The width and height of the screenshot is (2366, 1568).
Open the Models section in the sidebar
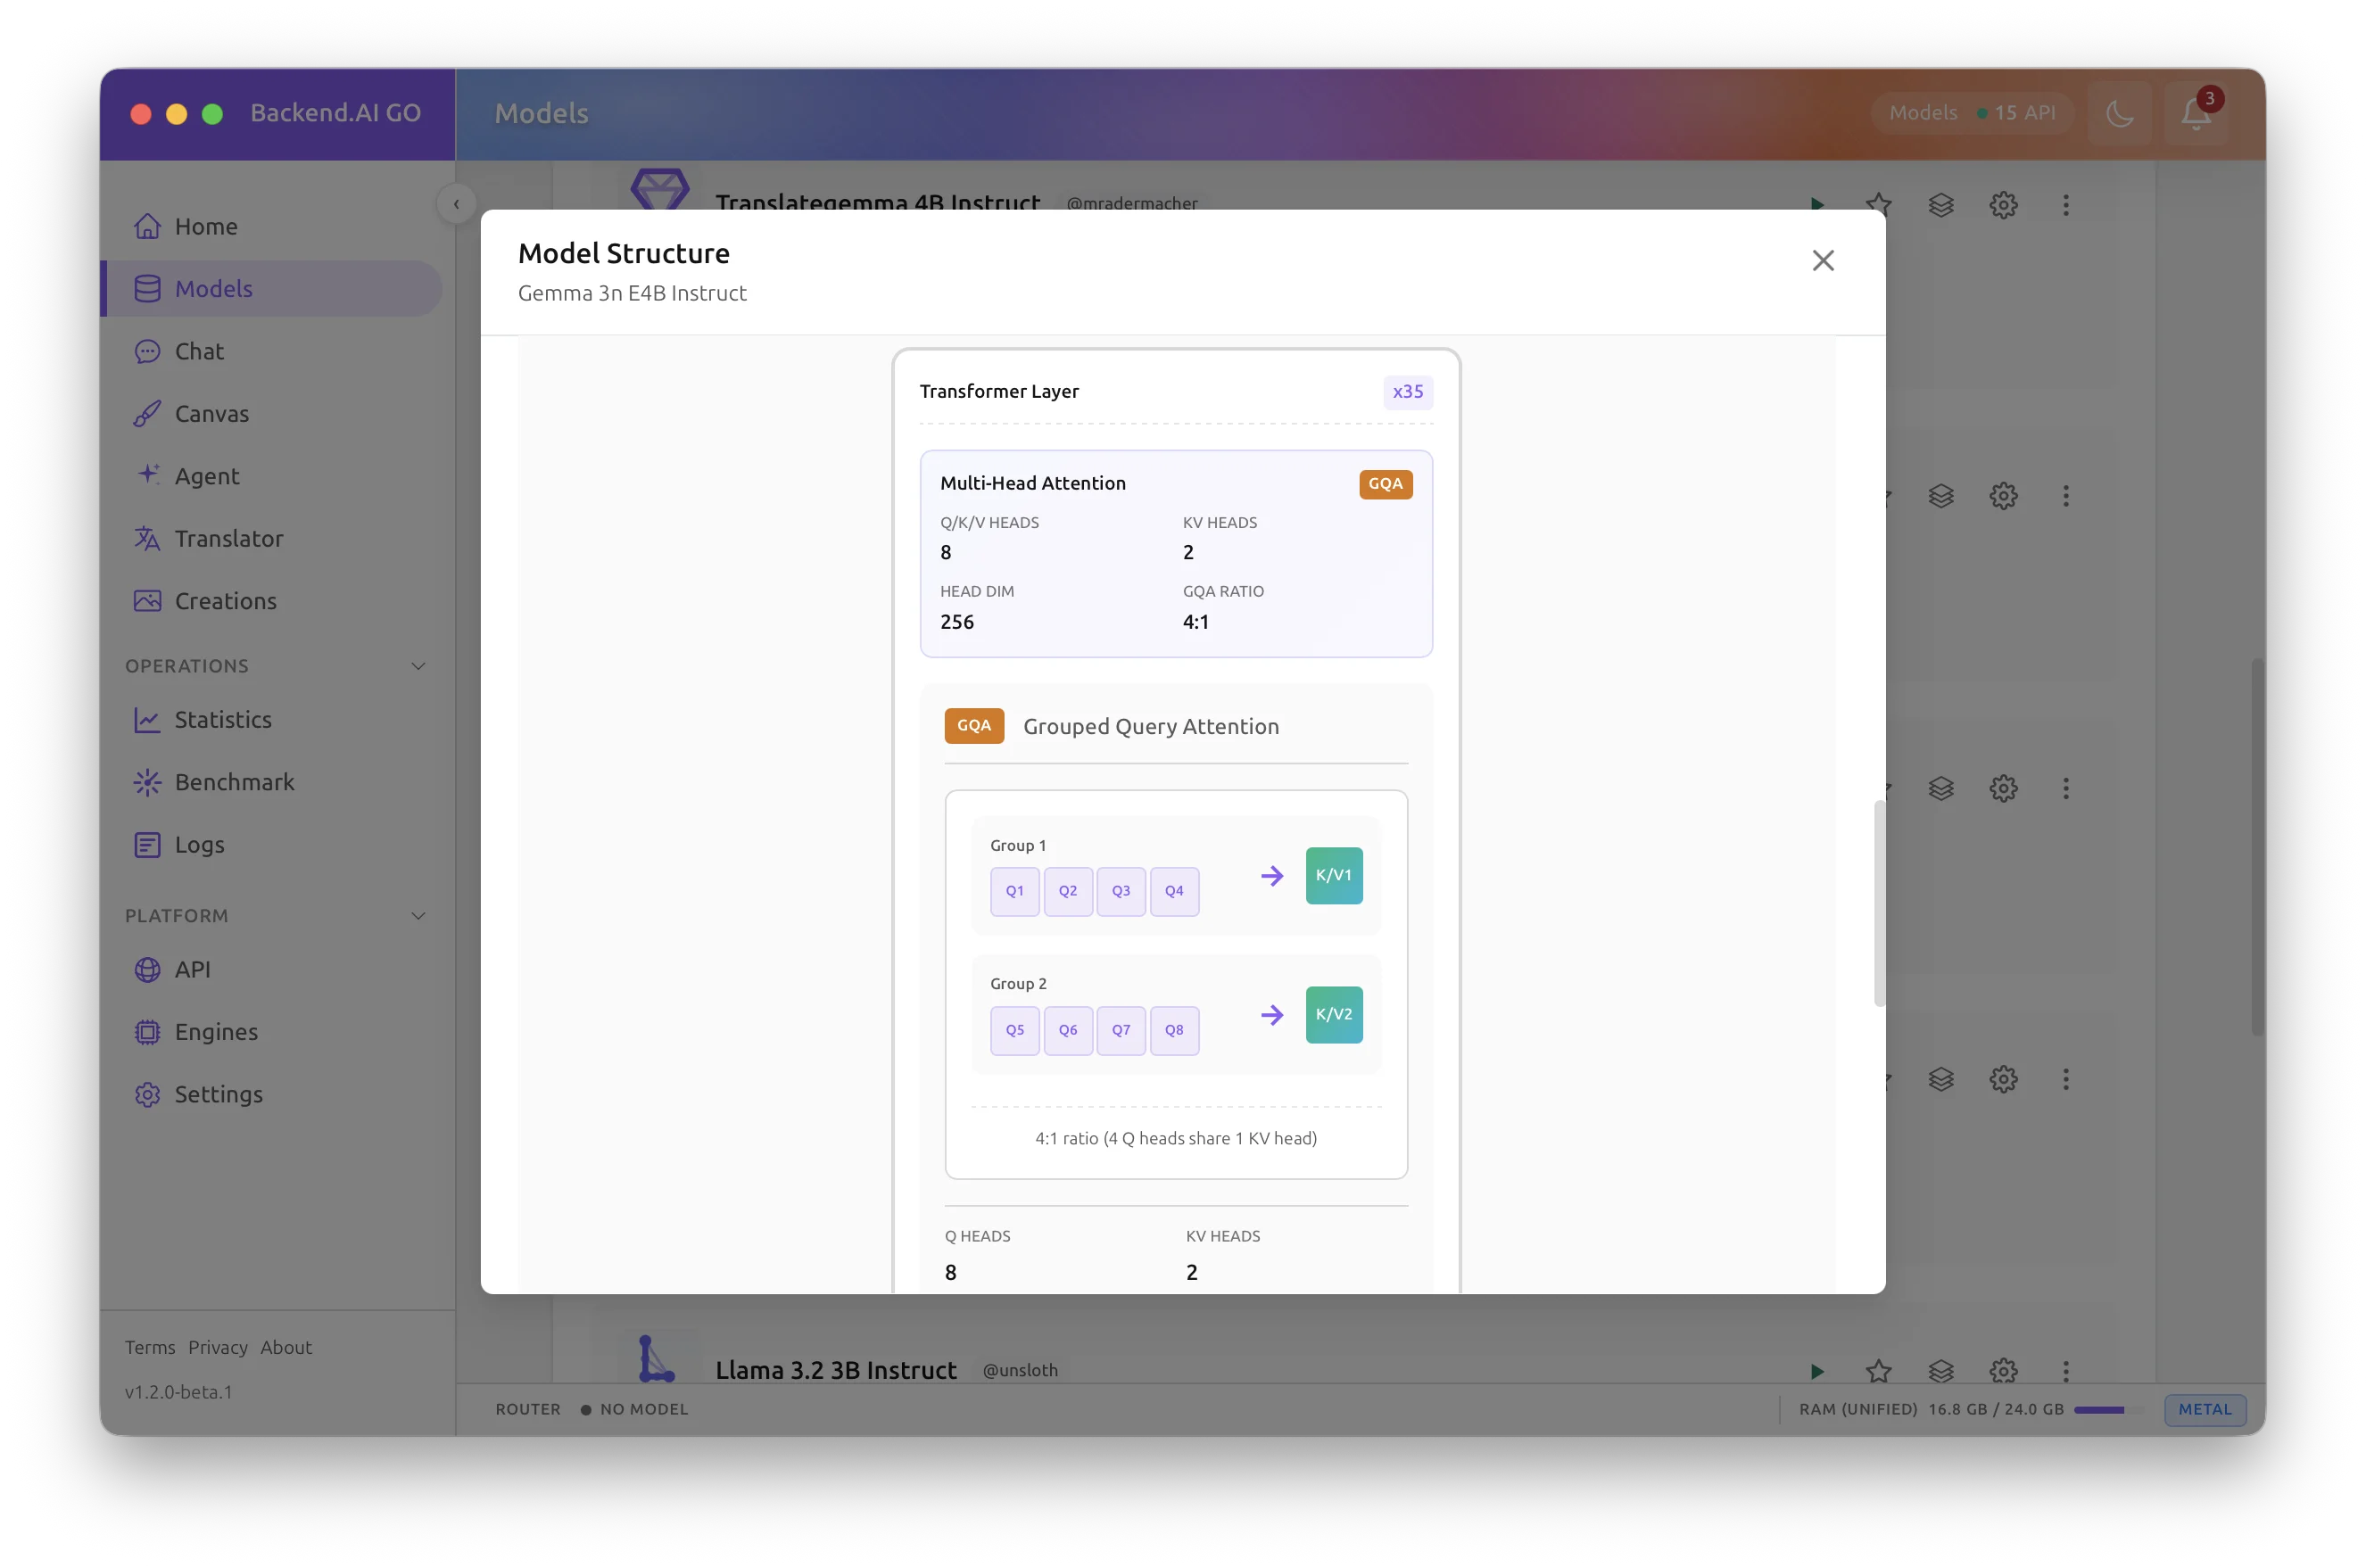213,288
